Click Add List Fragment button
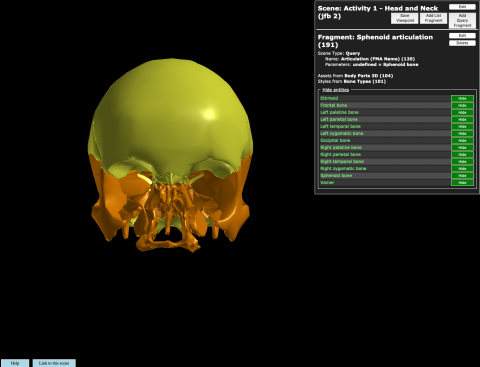The image size is (480, 367). (x=433, y=18)
